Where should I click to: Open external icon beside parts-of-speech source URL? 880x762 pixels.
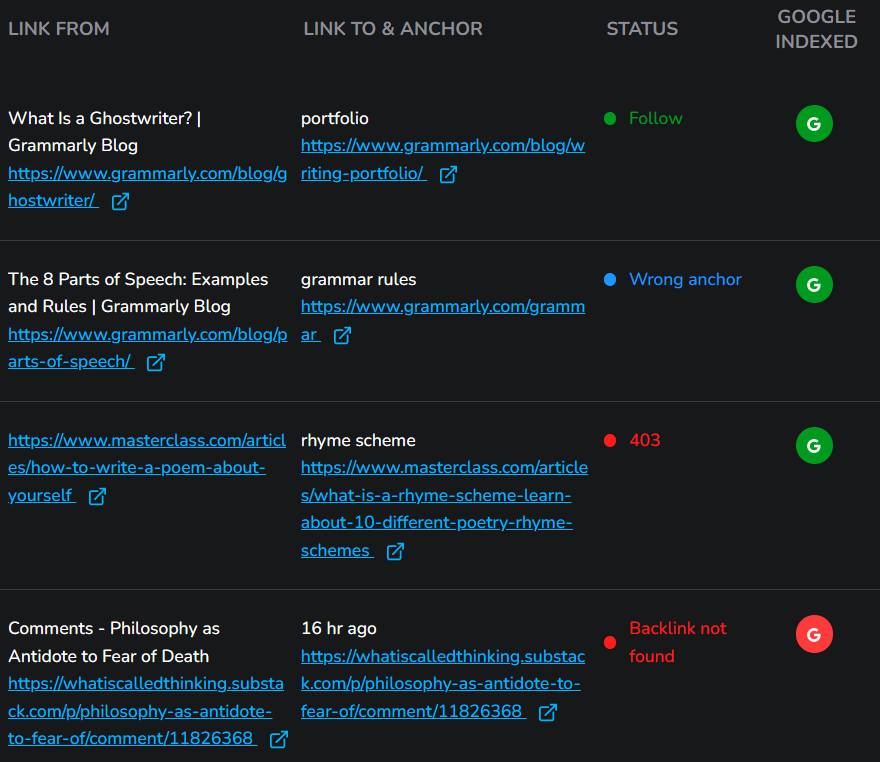click(155, 362)
